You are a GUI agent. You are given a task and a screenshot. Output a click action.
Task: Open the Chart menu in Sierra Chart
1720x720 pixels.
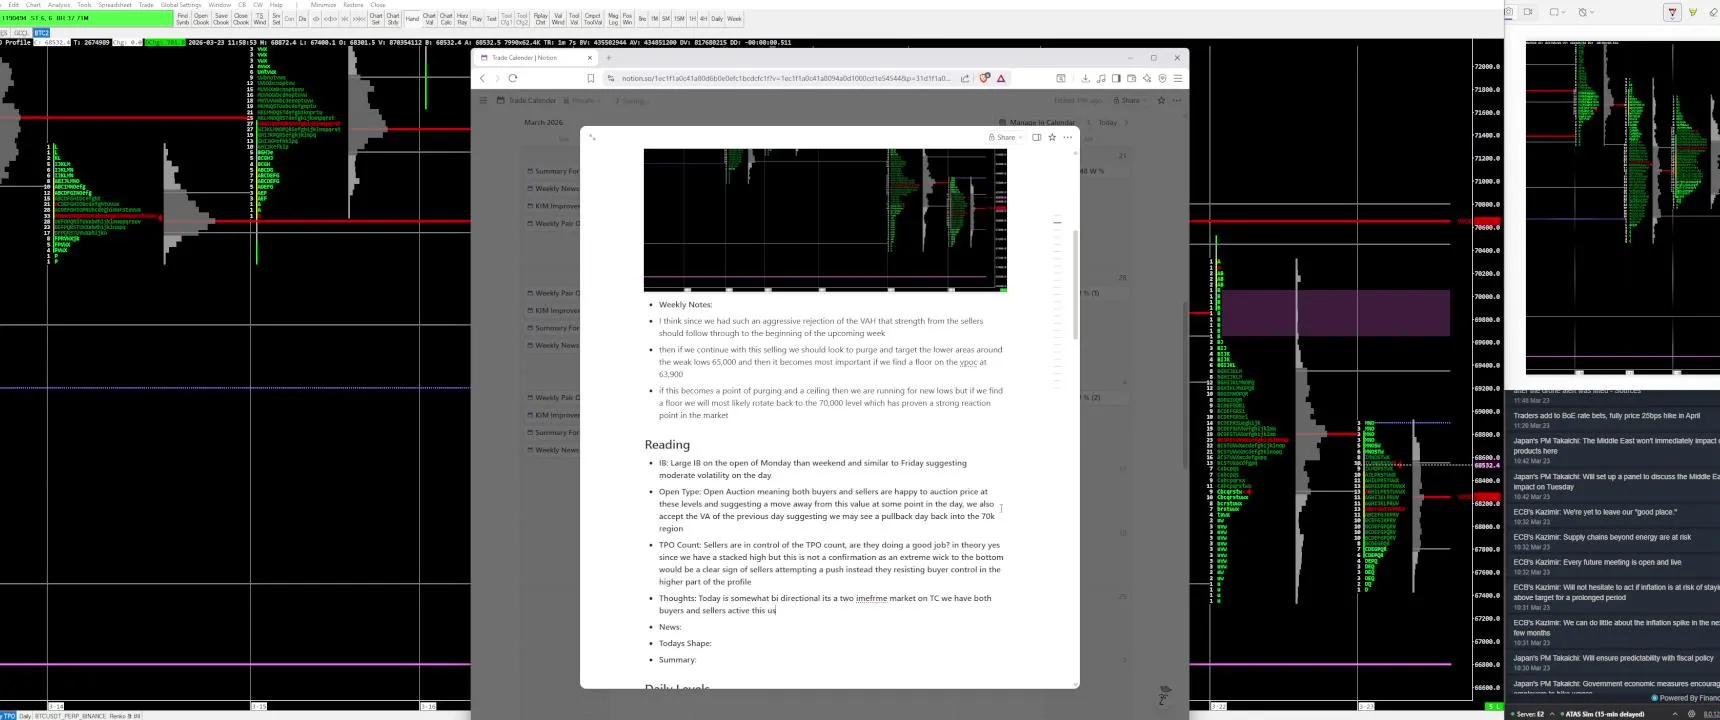point(33,5)
